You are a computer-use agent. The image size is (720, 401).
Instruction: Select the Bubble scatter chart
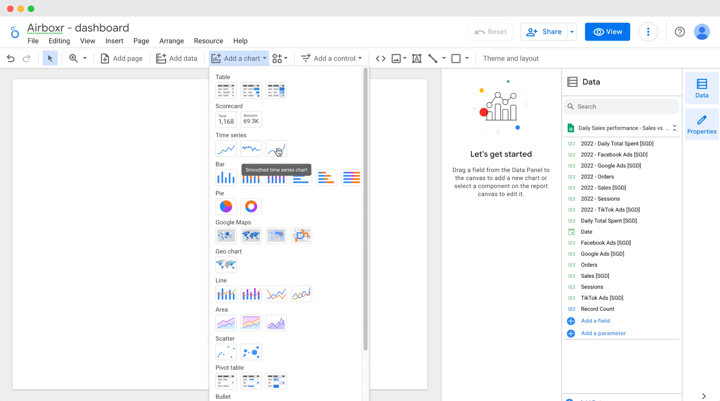[251, 352]
